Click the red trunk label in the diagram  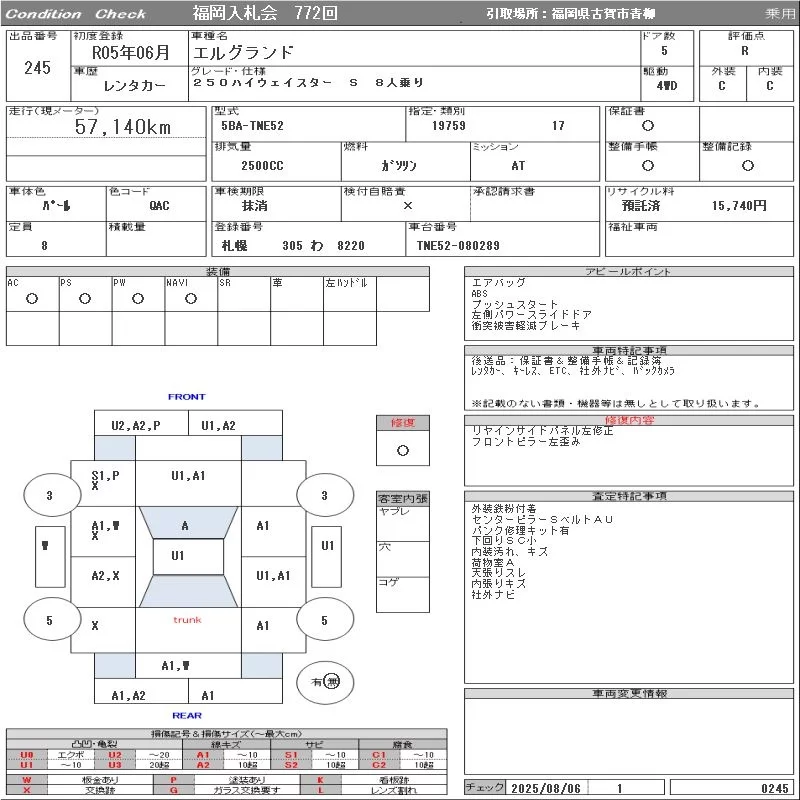[187, 620]
